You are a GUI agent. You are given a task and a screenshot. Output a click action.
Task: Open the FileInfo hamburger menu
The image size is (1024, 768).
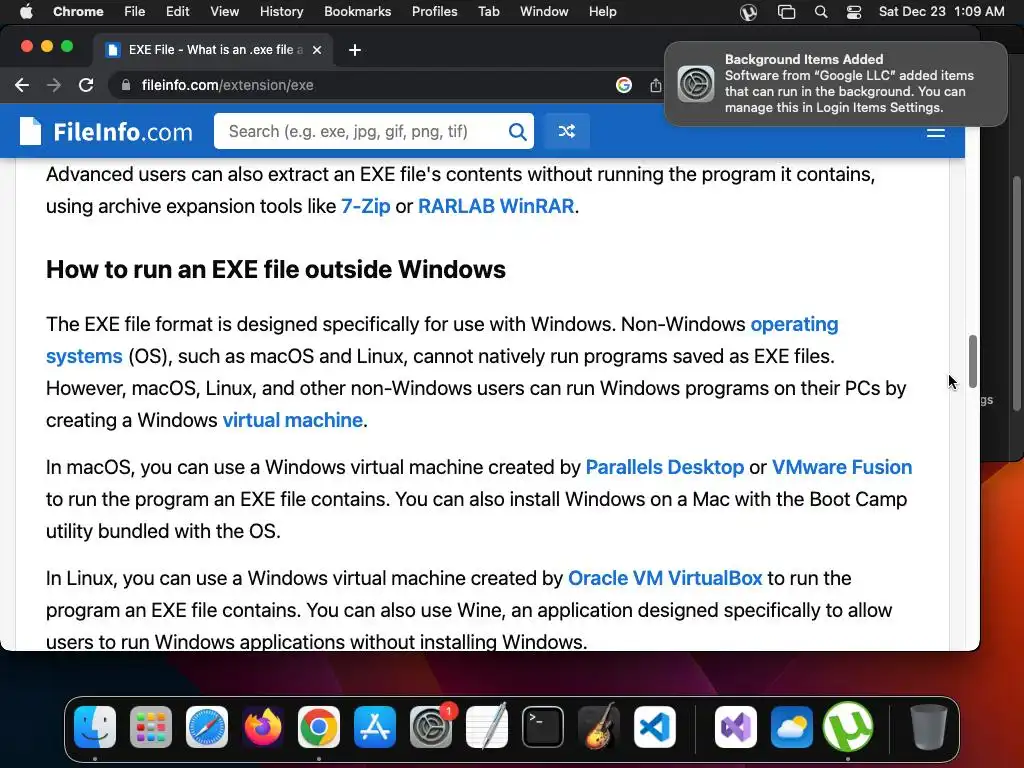(x=936, y=133)
